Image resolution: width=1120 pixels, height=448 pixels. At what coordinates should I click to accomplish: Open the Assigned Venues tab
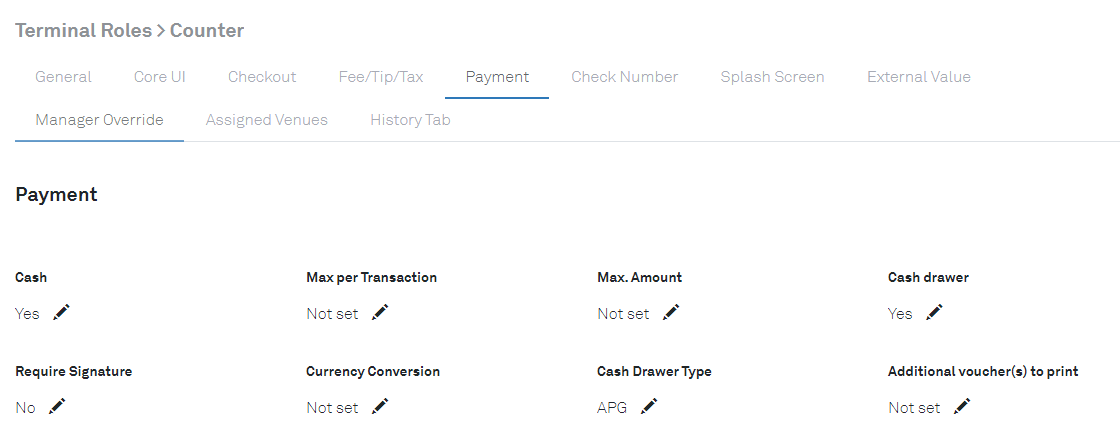coord(267,120)
